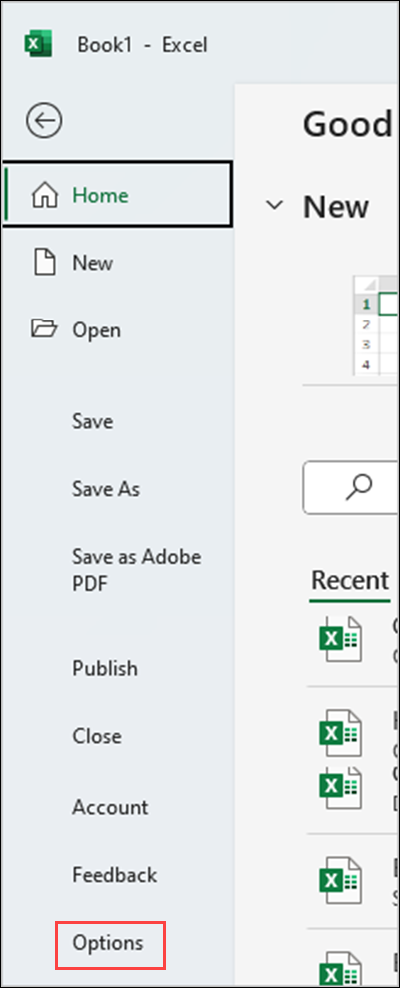
Task: Select the blank workbook thumbnail
Action: (375, 325)
